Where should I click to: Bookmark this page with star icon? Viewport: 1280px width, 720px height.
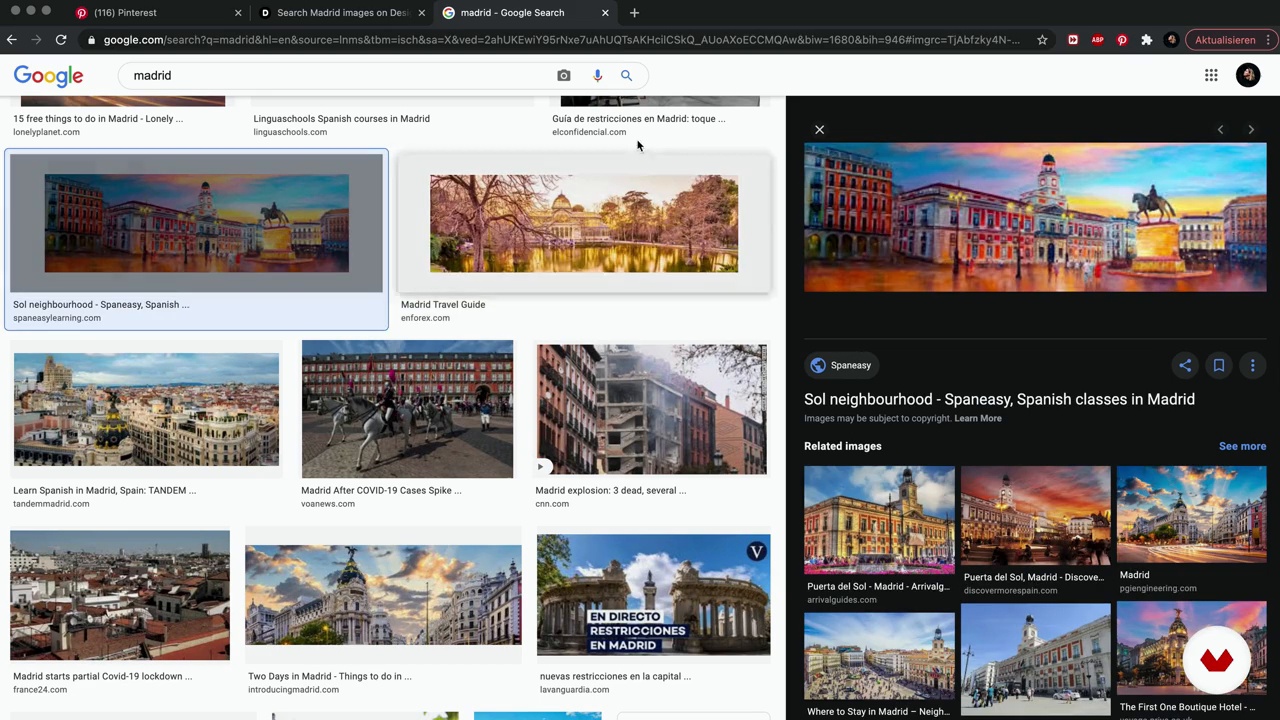point(1042,40)
